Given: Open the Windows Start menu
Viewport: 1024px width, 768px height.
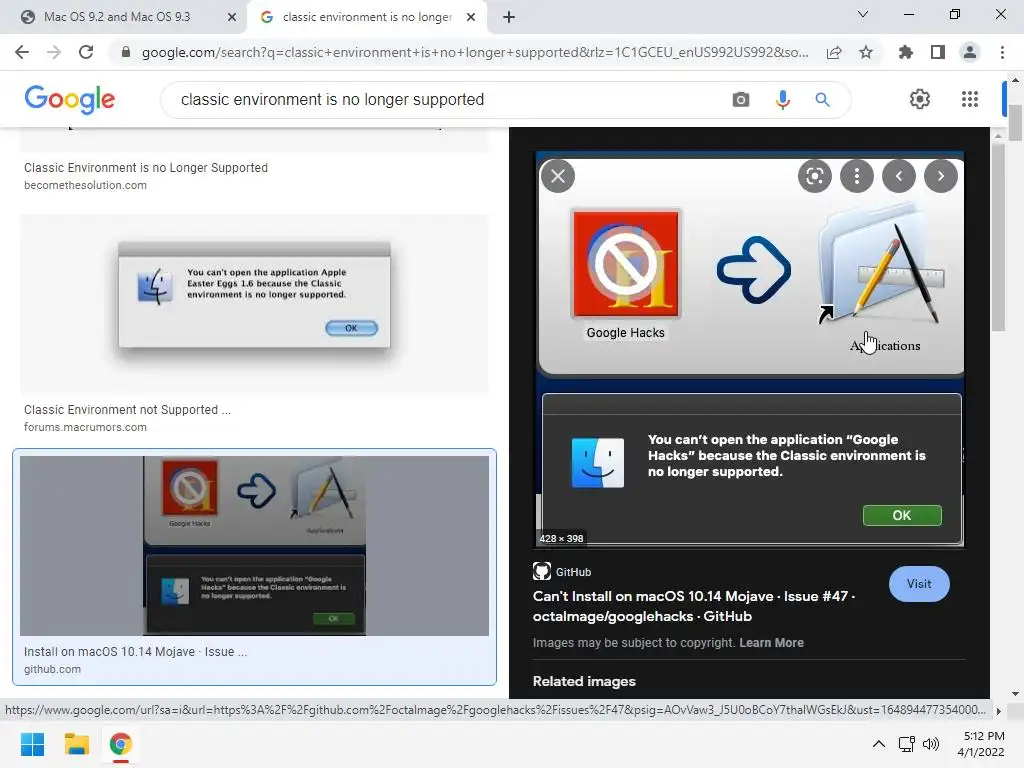Looking at the screenshot, I should (x=32, y=744).
